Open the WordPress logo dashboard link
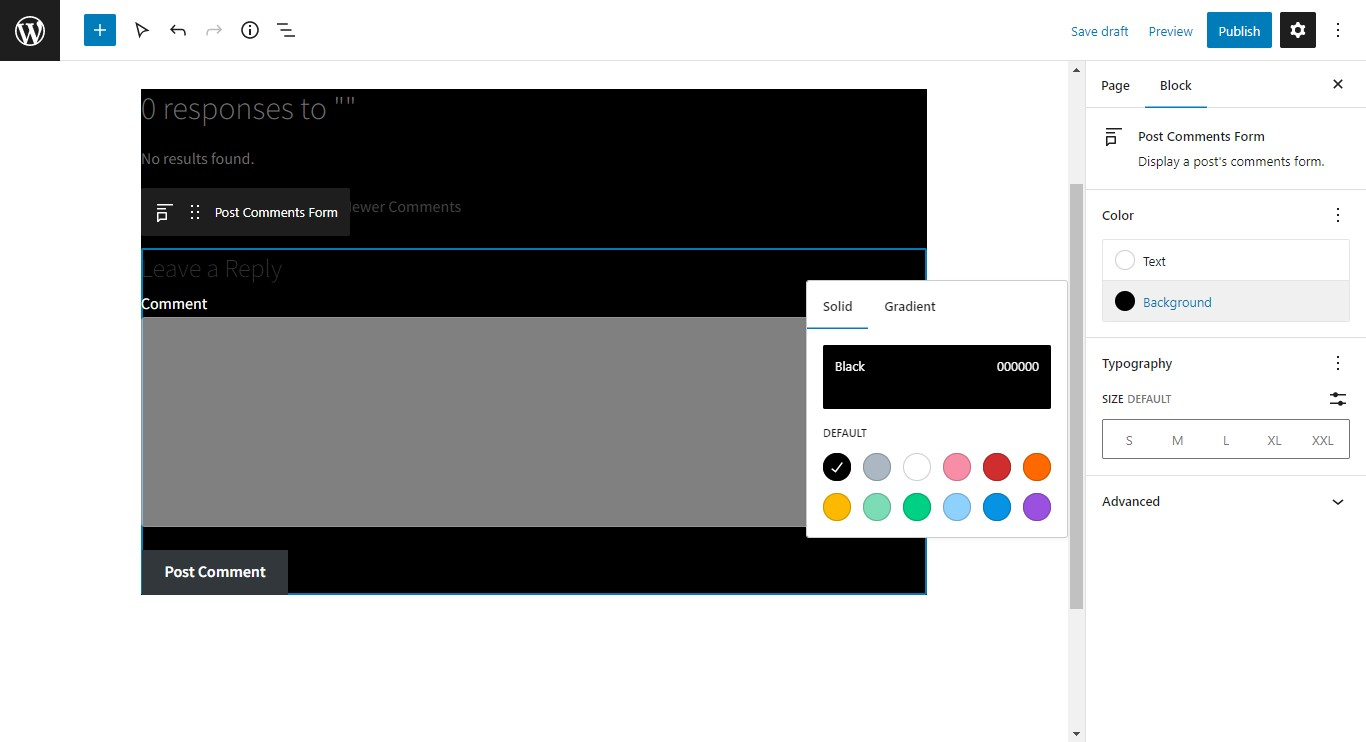Viewport: 1366px width, 742px height. point(30,30)
